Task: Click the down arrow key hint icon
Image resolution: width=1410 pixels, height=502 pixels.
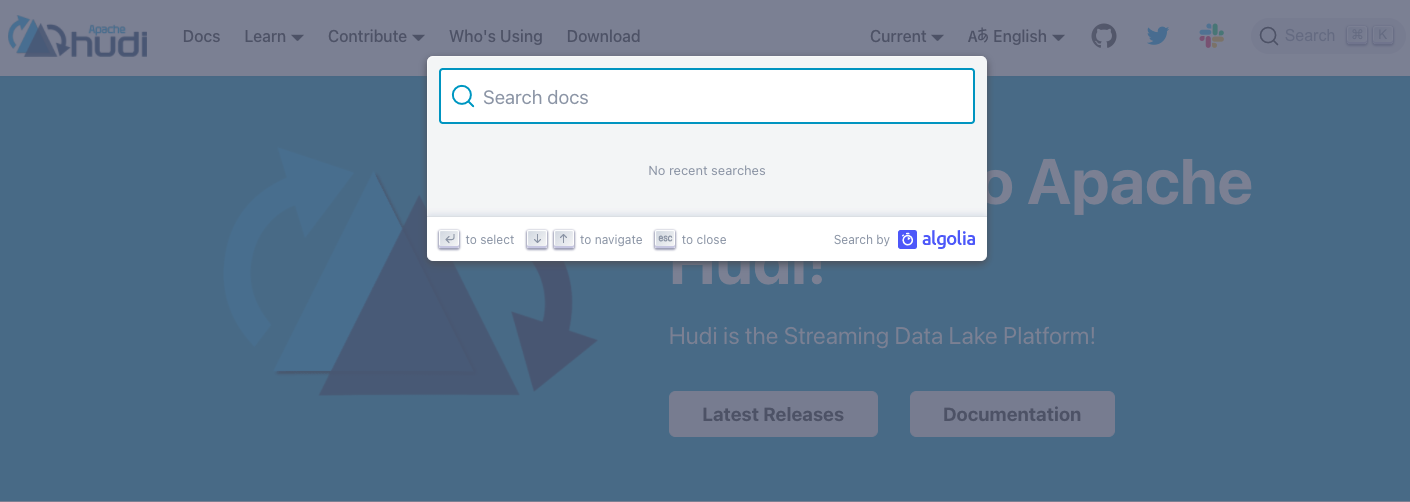Action: 537,239
